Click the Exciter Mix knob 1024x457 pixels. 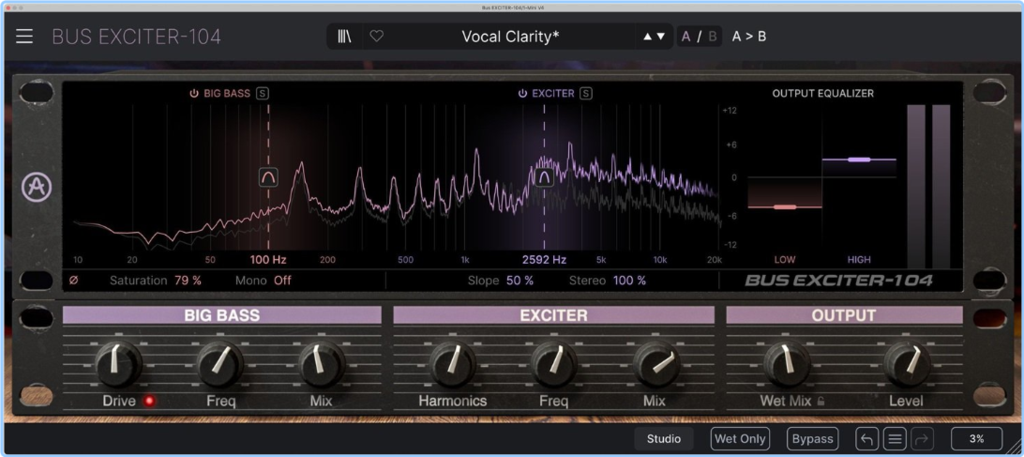click(656, 364)
